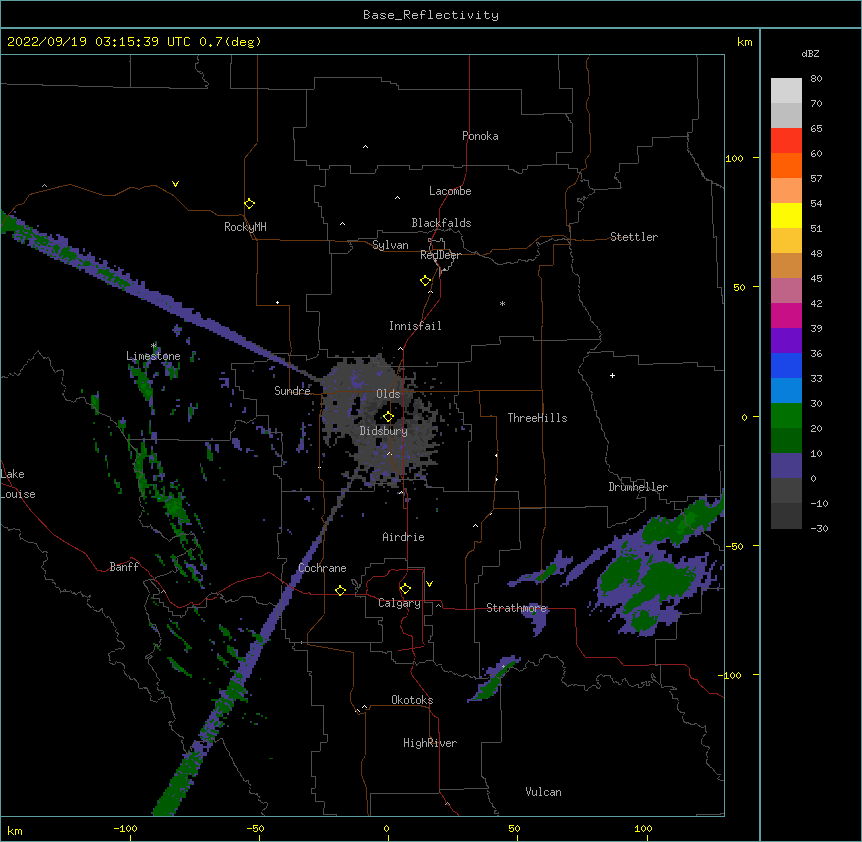Click the RedDeer city label
The height and width of the screenshot is (842, 862).
[x=440, y=255]
